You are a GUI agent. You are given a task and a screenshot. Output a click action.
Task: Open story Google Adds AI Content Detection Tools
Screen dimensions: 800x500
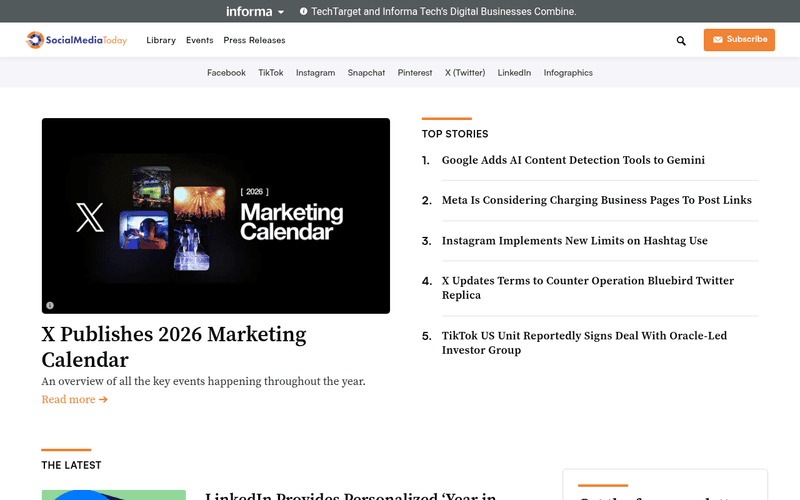pos(573,160)
